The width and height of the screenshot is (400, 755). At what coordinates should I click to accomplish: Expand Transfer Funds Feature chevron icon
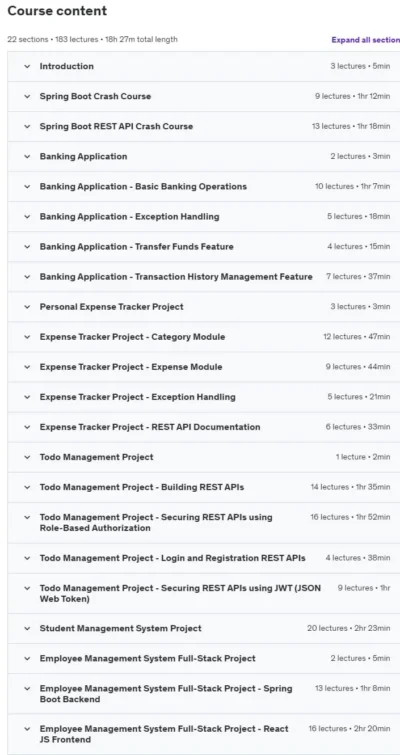27,247
